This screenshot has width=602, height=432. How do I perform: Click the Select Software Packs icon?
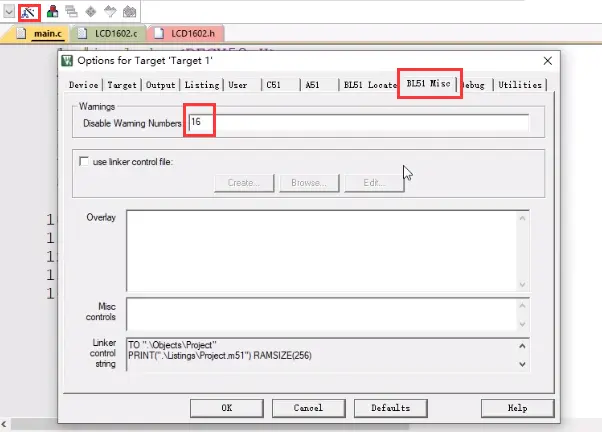pyautogui.click(x=110, y=12)
